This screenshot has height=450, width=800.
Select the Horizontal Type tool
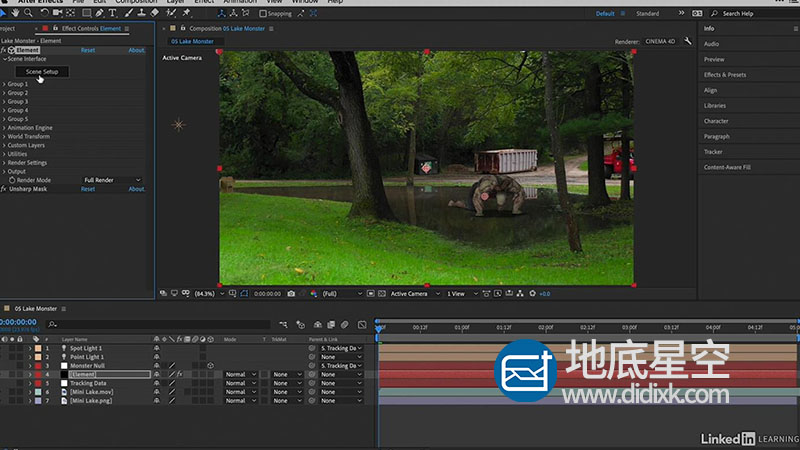112,13
